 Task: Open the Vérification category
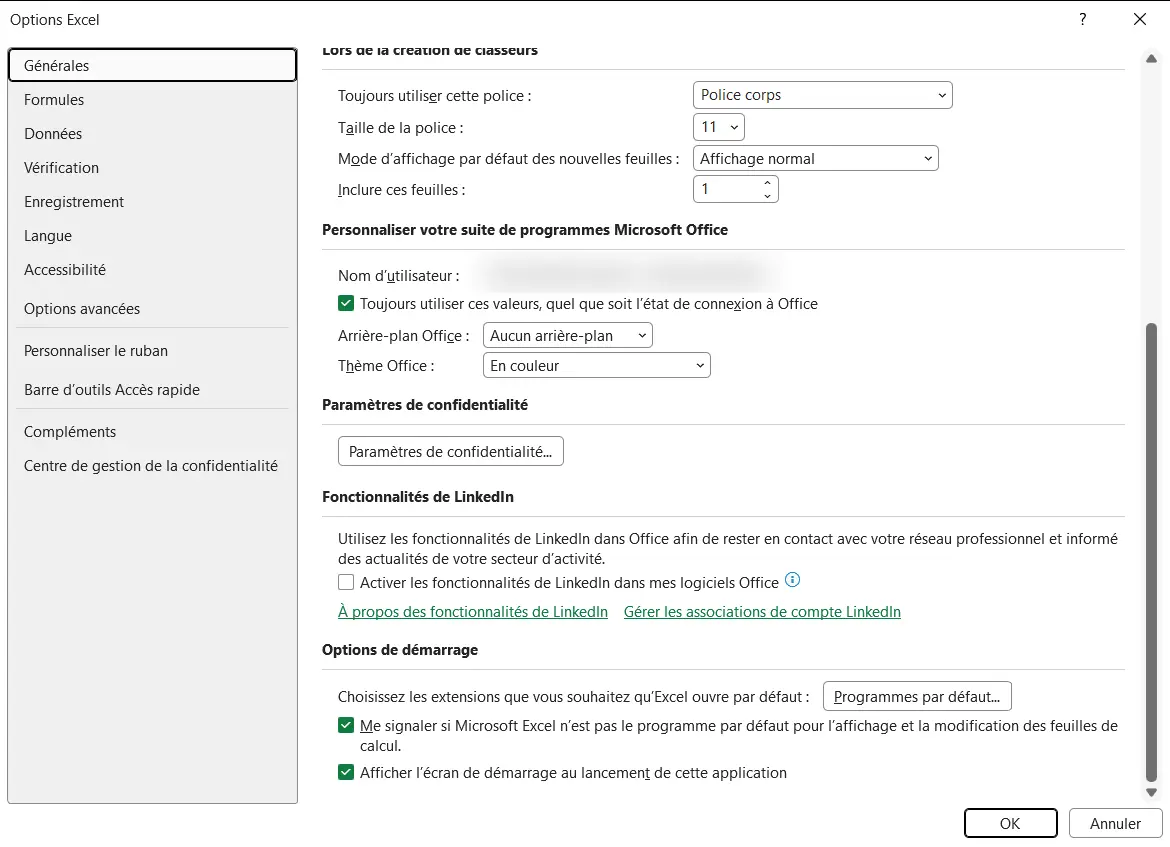pos(152,168)
